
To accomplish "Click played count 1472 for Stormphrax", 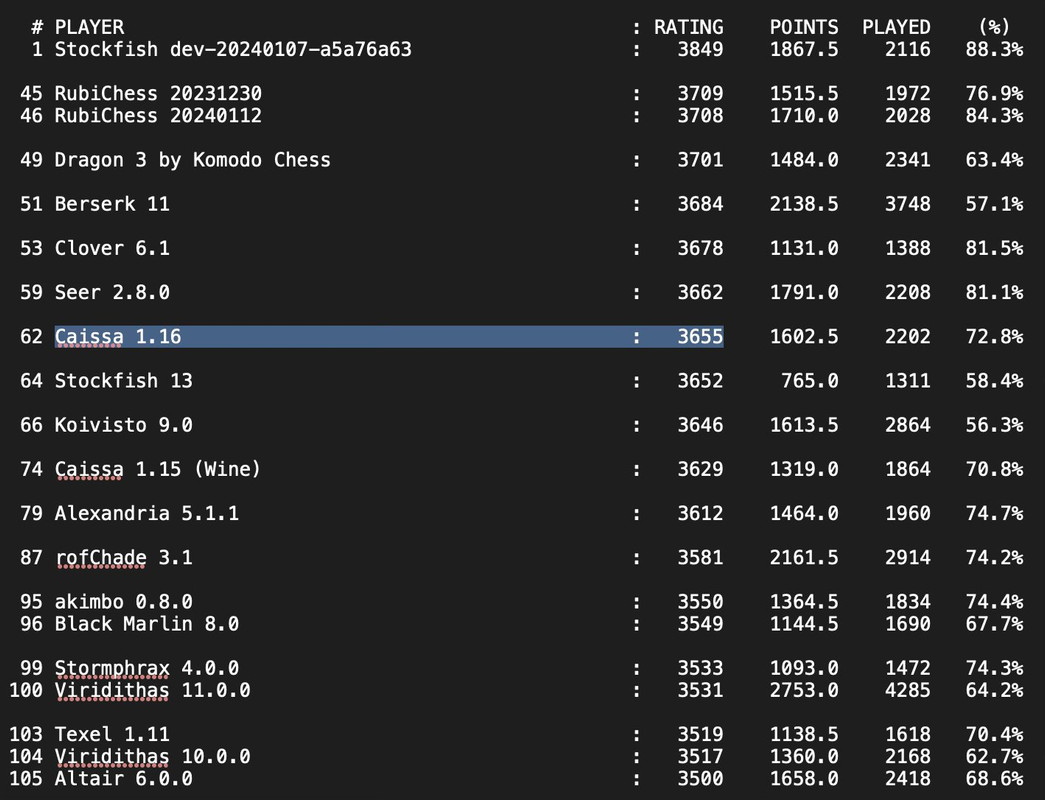I will pos(907,668).
